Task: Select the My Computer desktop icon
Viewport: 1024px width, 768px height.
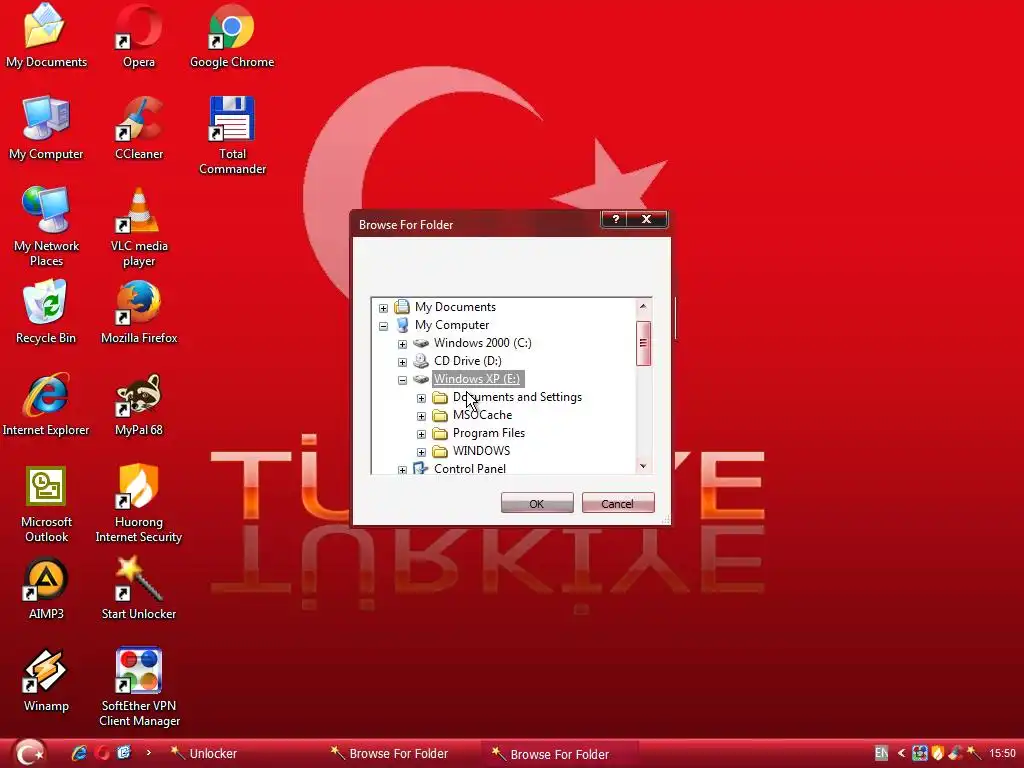Action: (46, 128)
